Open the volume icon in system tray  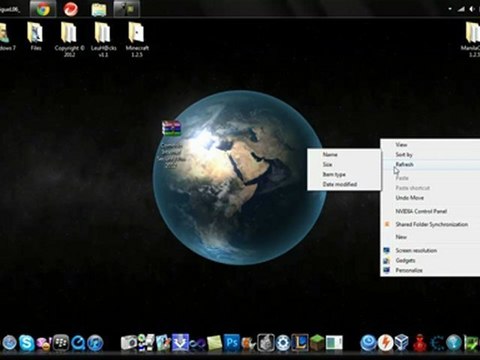point(472,9)
